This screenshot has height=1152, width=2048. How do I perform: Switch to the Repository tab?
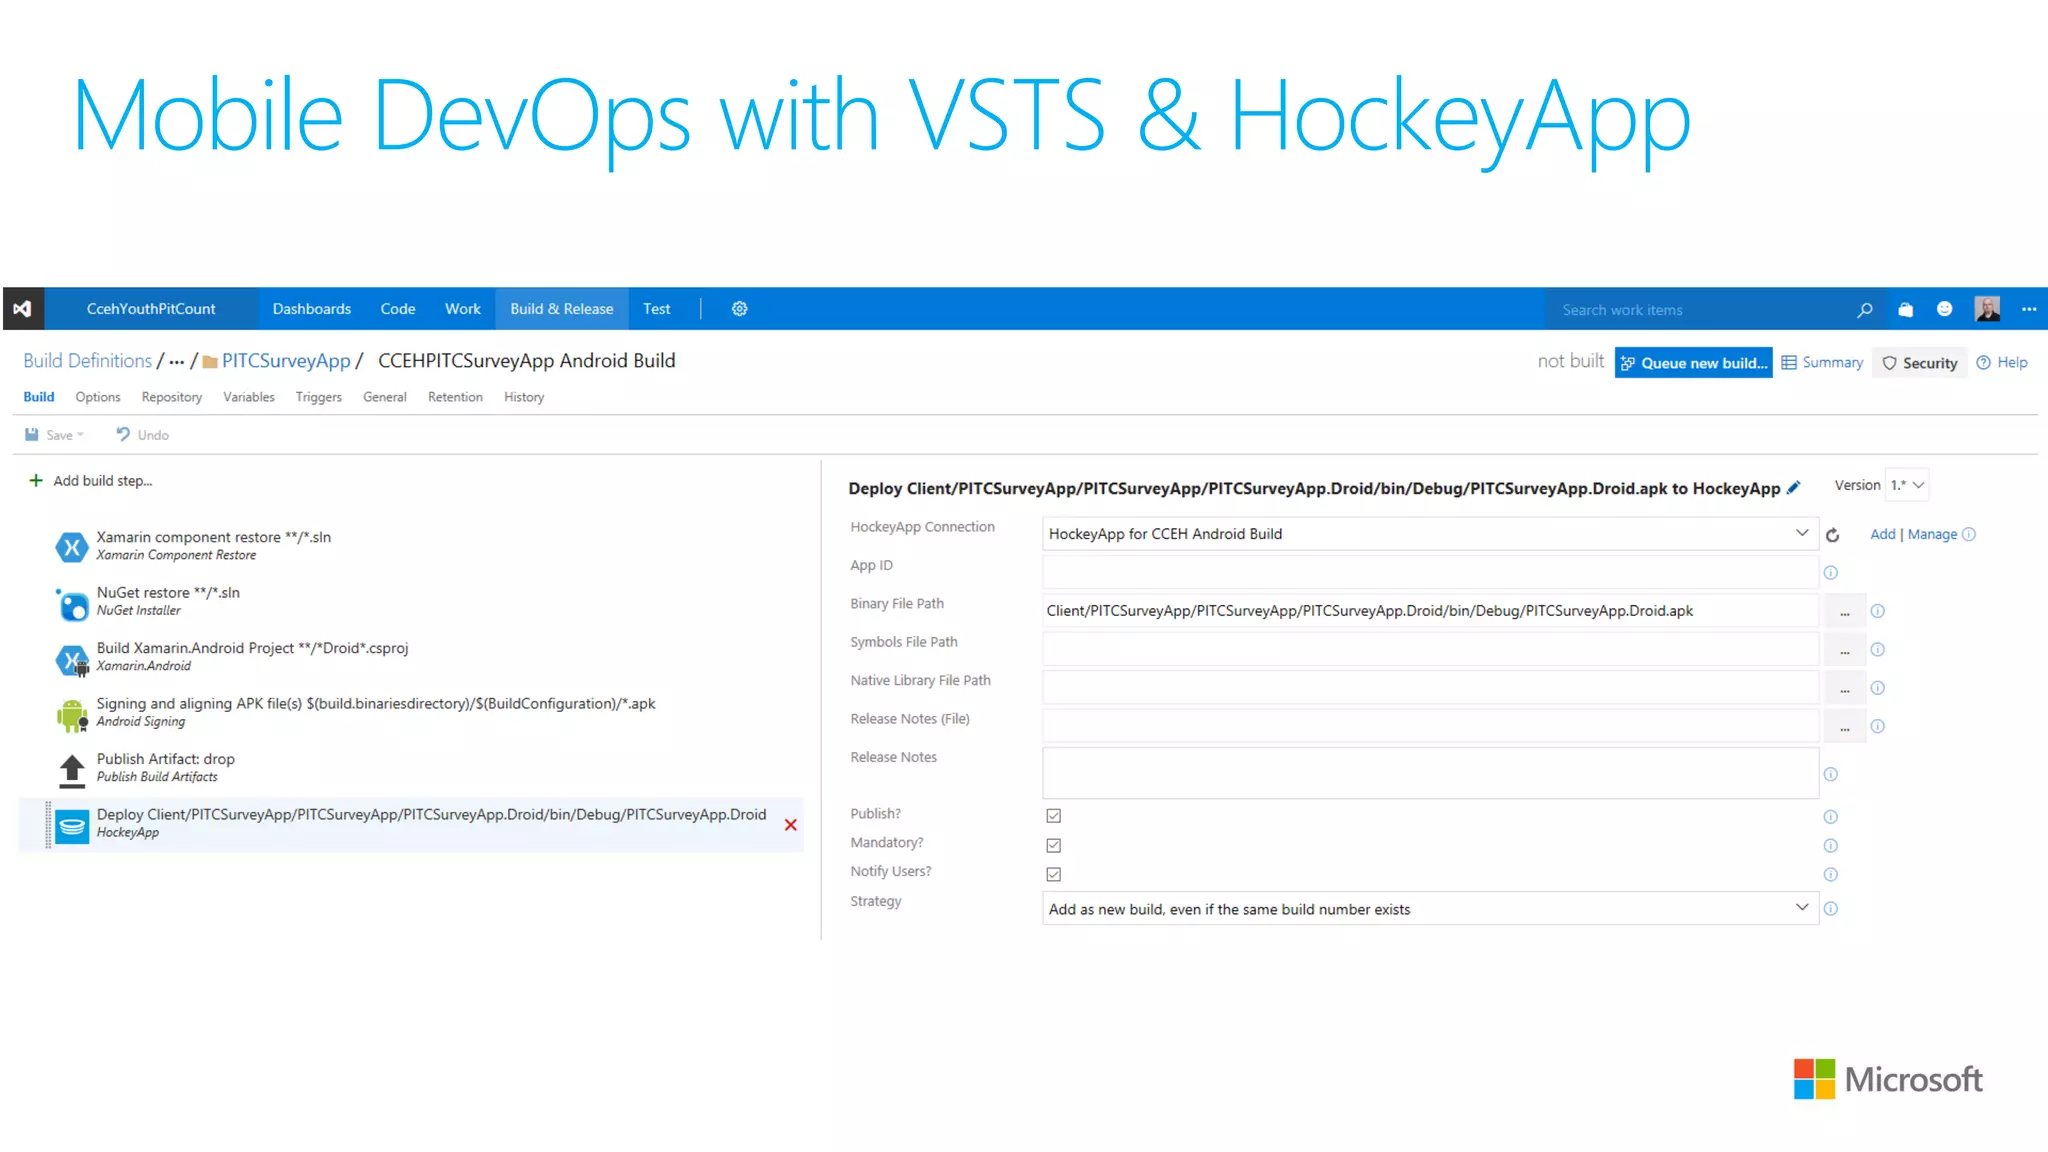click(172, 397)
